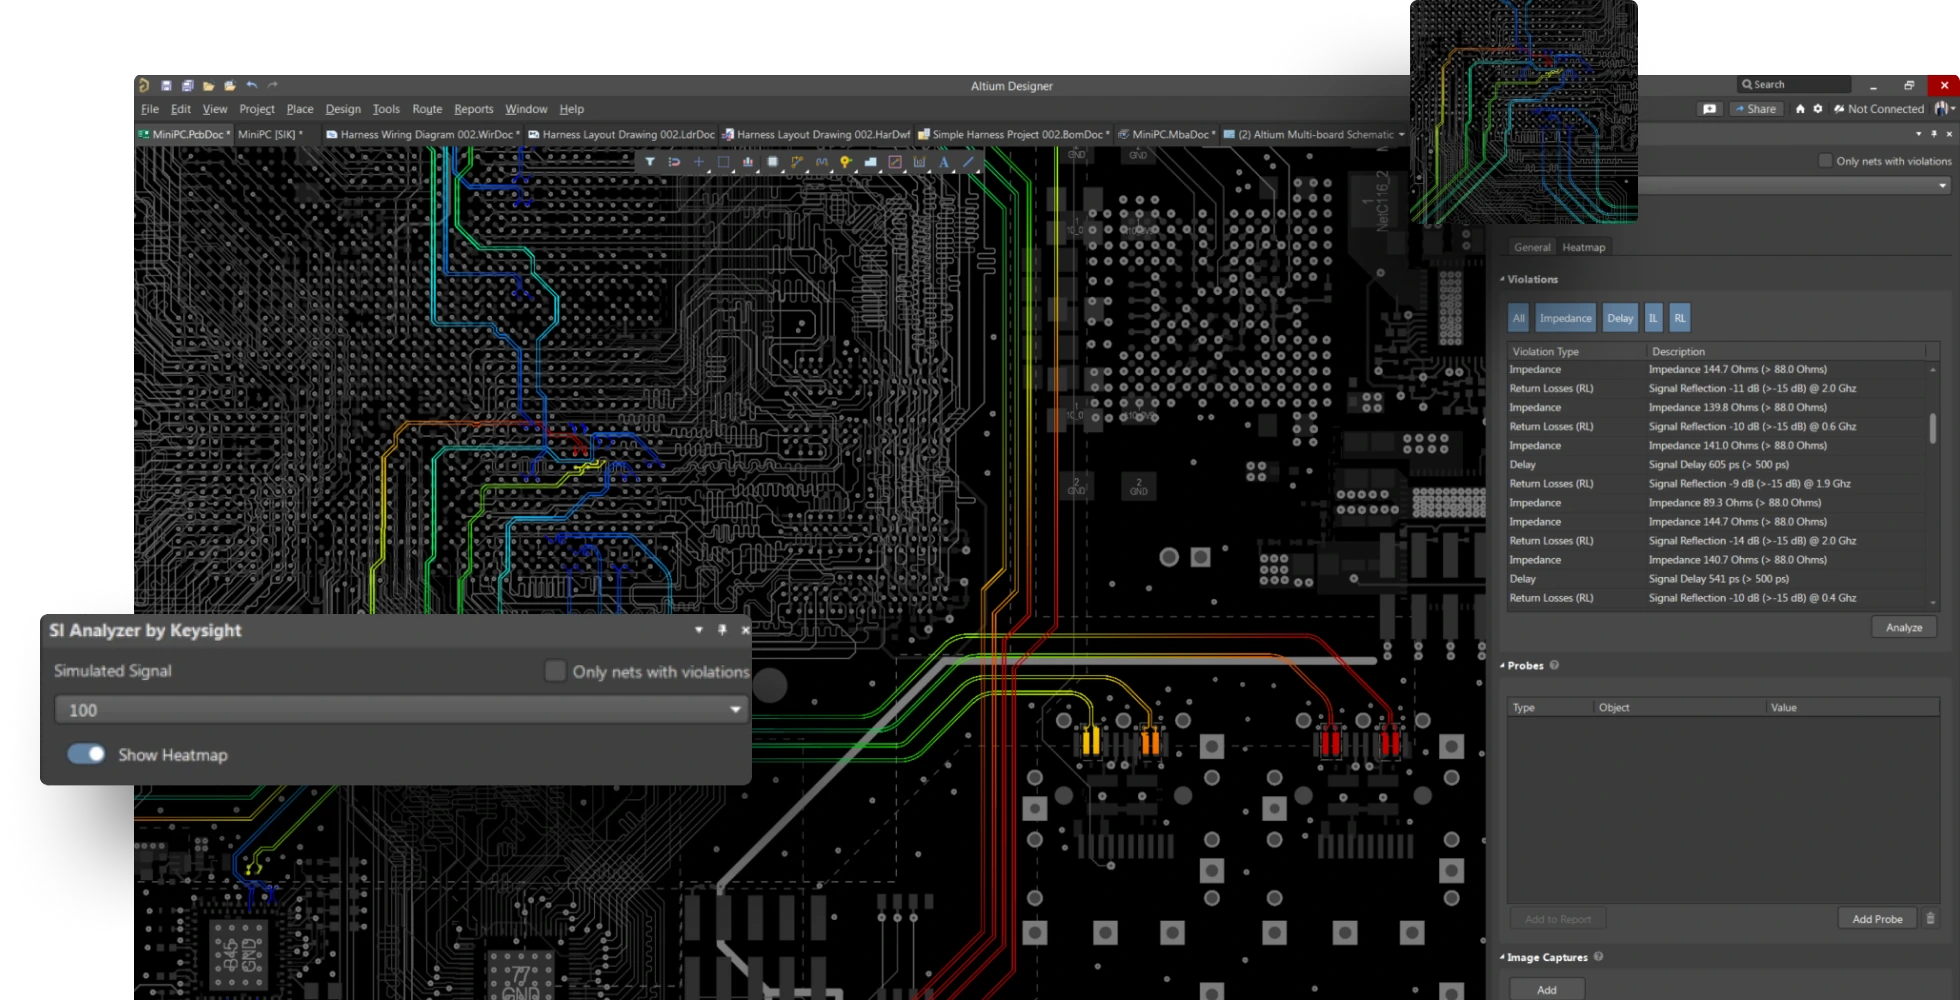Viewport: 1960px width, 1000px height.
Task: Switch to the Heatmap tab
Action: pos(1583,247)
